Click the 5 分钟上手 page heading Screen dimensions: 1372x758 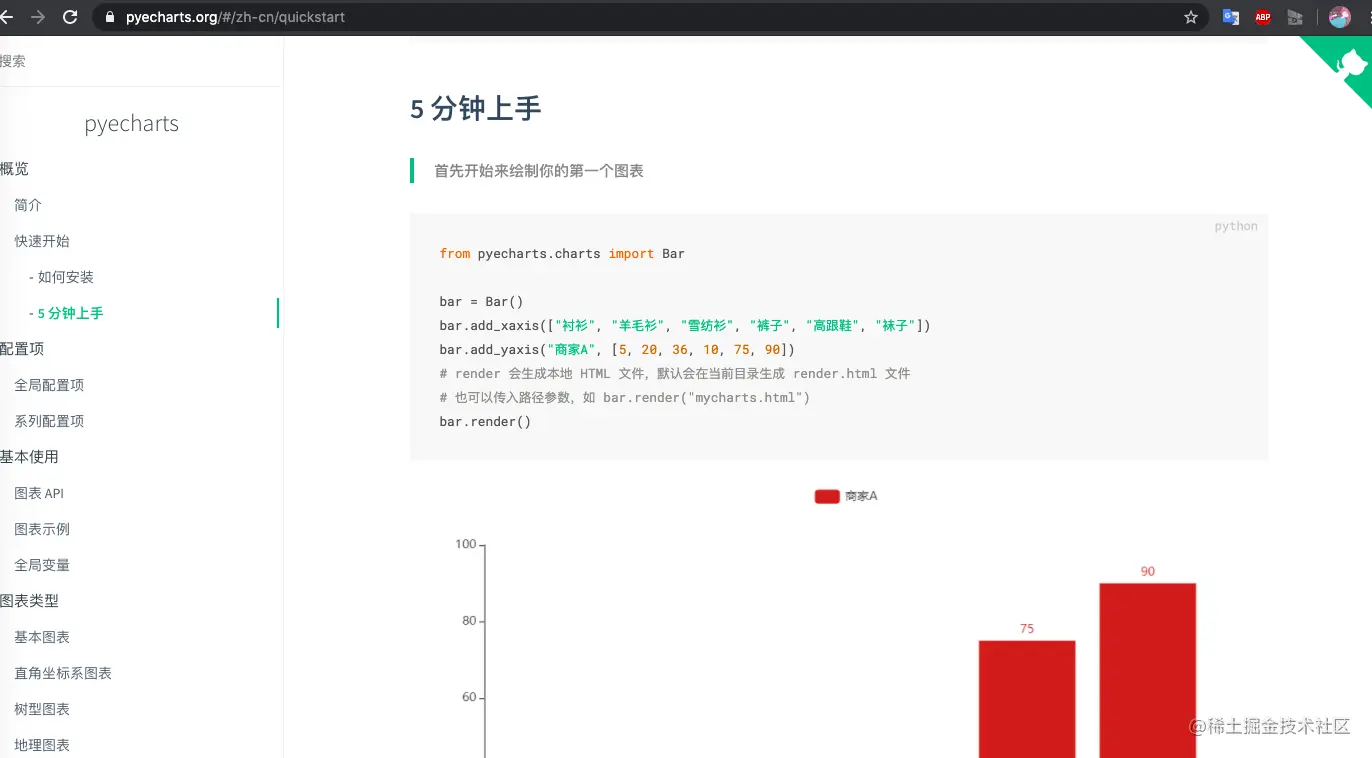tap(476, 109)
